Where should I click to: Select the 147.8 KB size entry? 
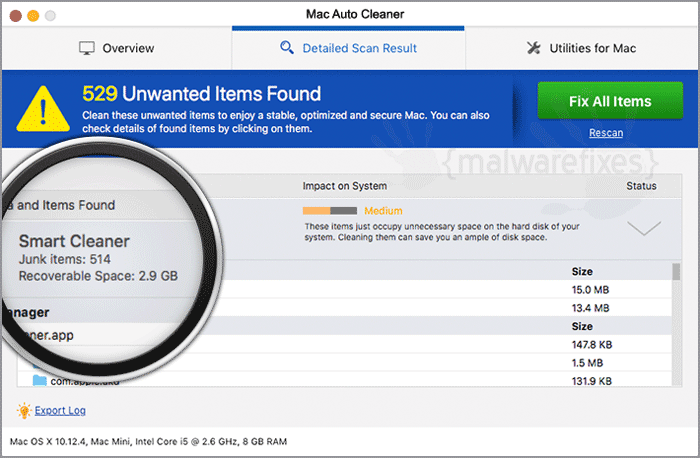(x=592, y=345)
